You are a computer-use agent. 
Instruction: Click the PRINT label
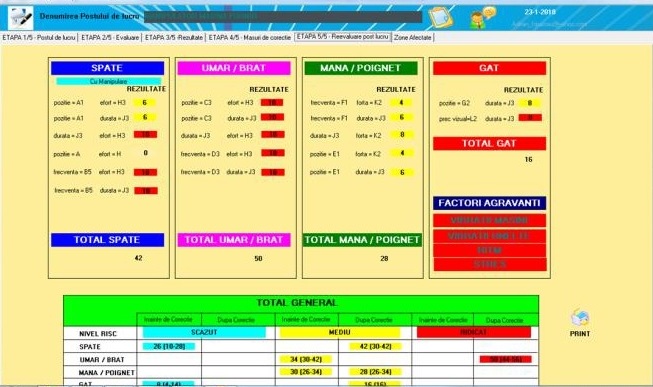[x=580, y=334]
